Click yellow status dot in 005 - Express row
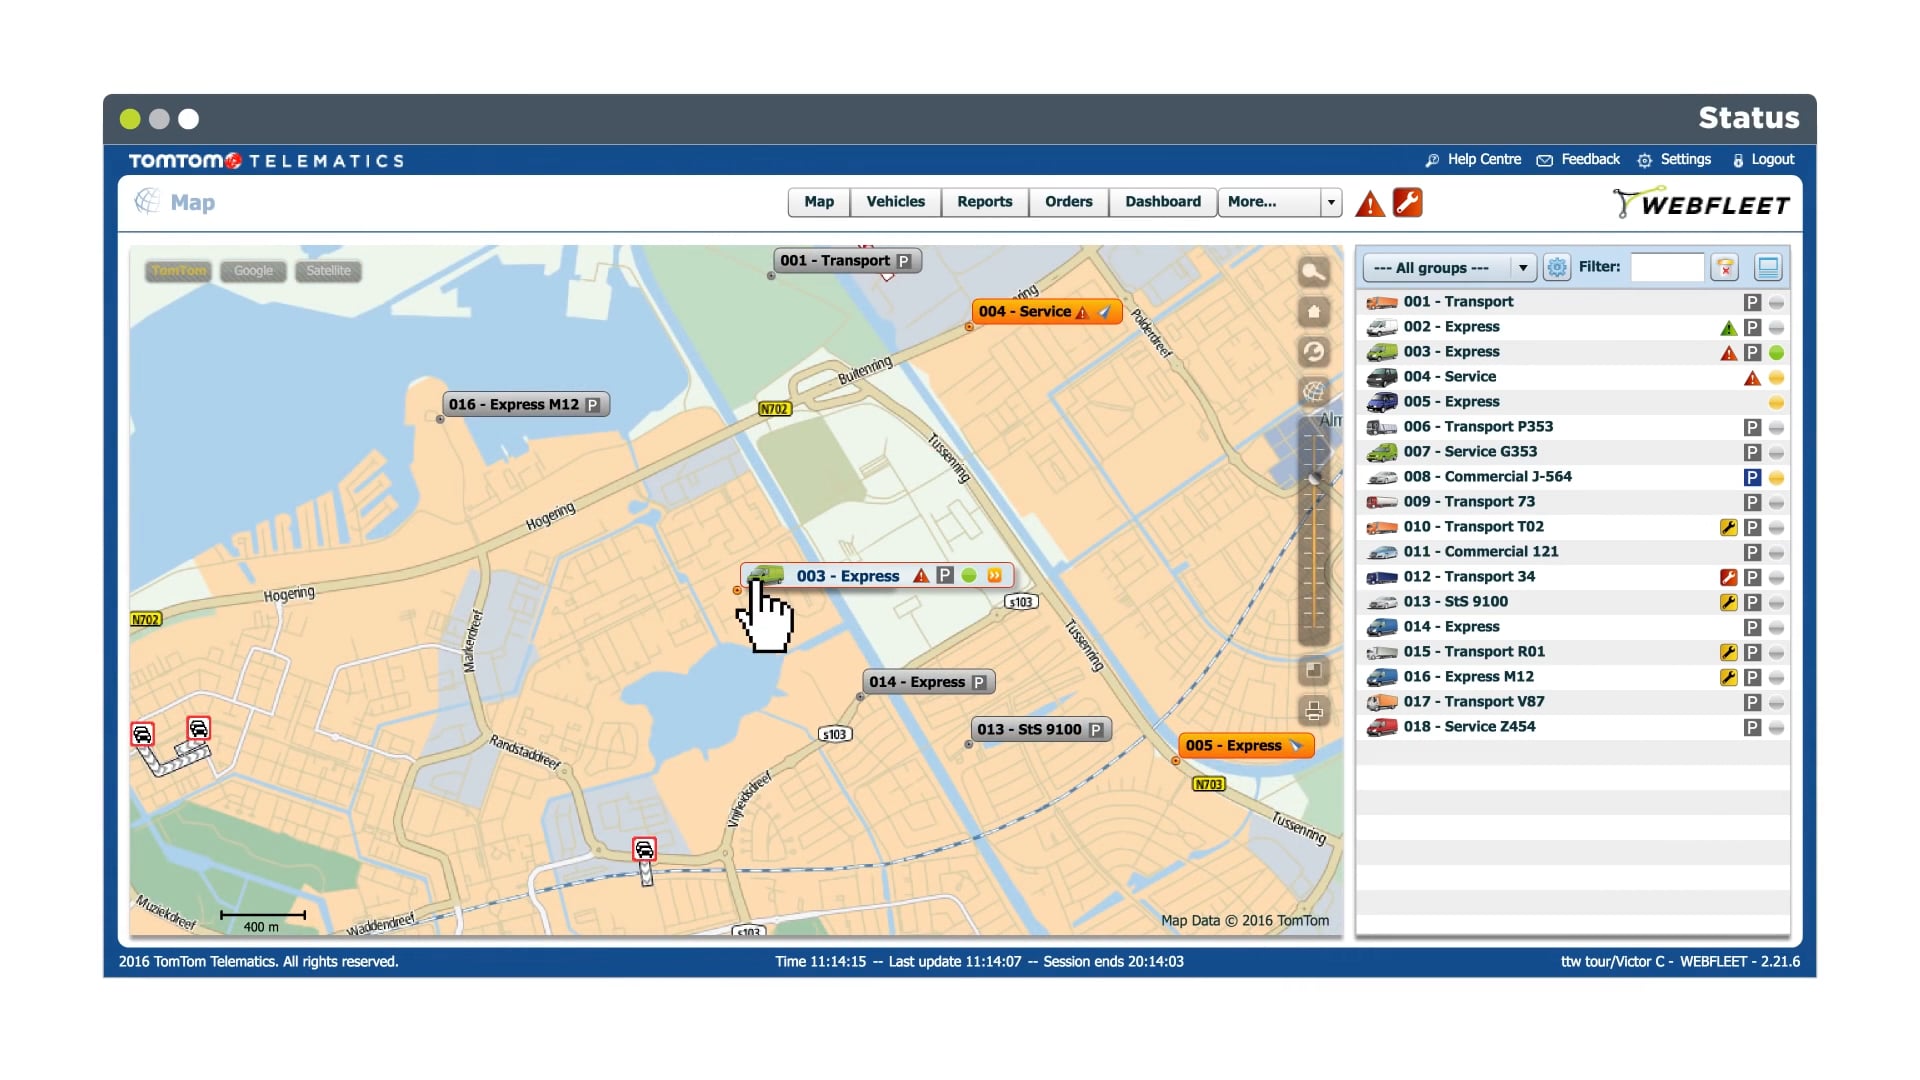The height and width of the screenshot is (1080, 1920). click(x=1776, y=402)
